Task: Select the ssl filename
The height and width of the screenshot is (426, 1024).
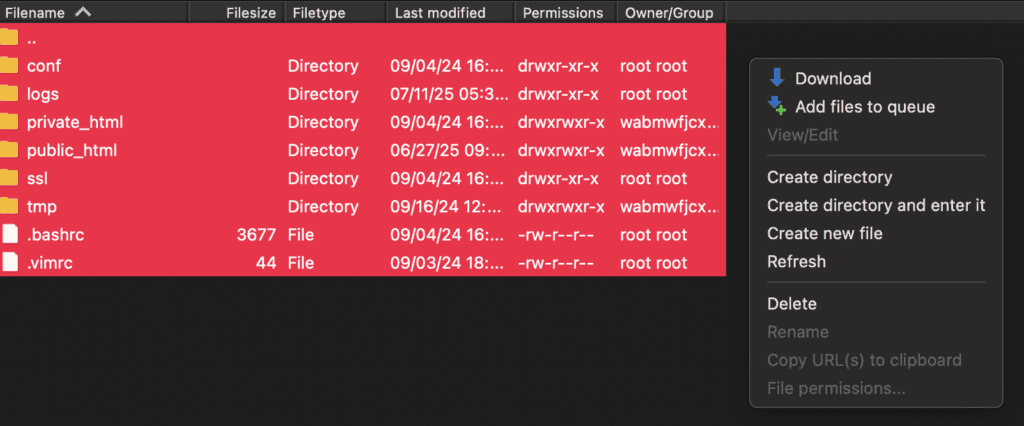Action: (37, 178)
